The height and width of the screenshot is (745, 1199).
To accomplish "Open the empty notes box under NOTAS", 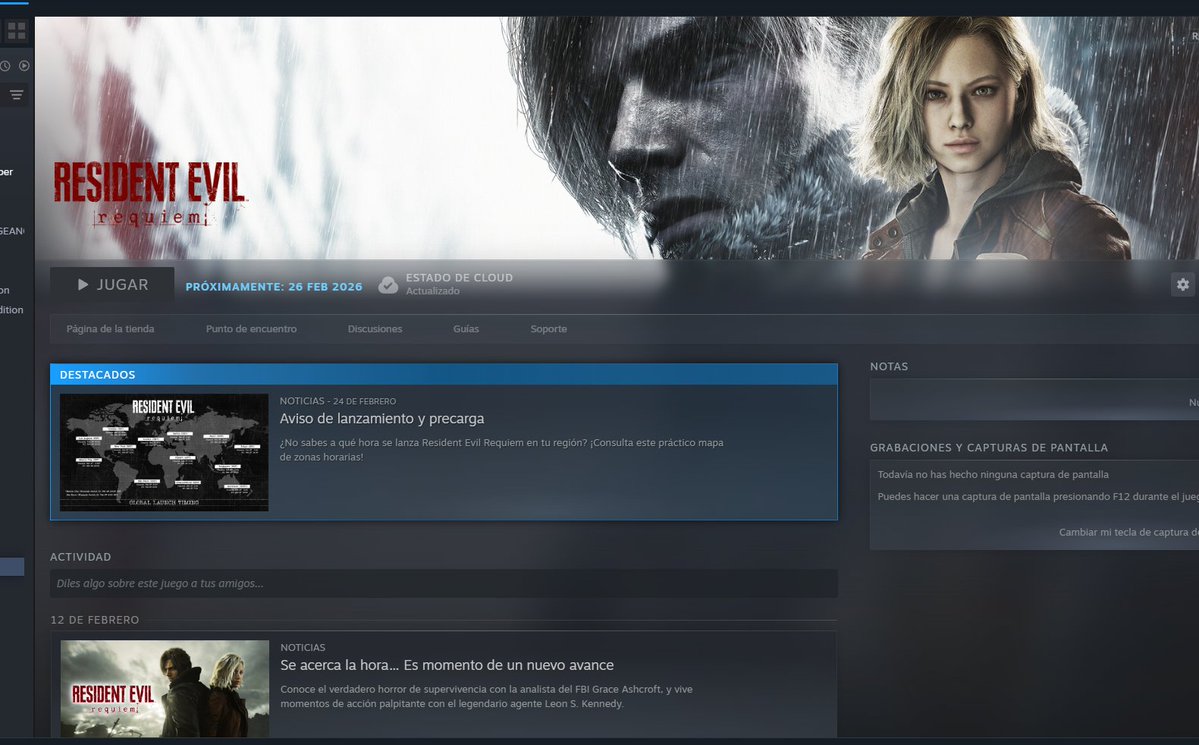I will (x=1034, y=400).
